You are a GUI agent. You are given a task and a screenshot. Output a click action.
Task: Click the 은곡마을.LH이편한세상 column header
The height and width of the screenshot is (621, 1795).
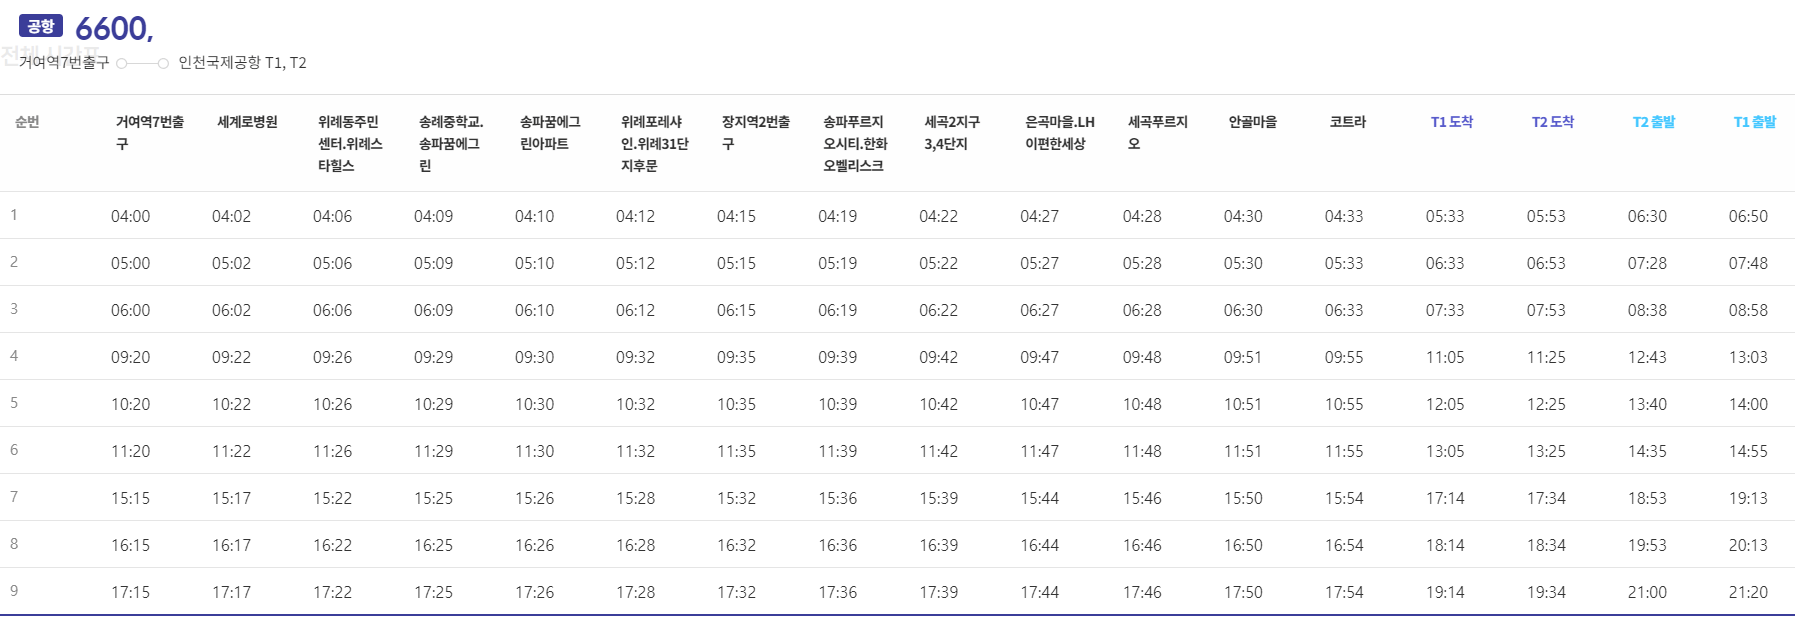tap(1060, 133)
